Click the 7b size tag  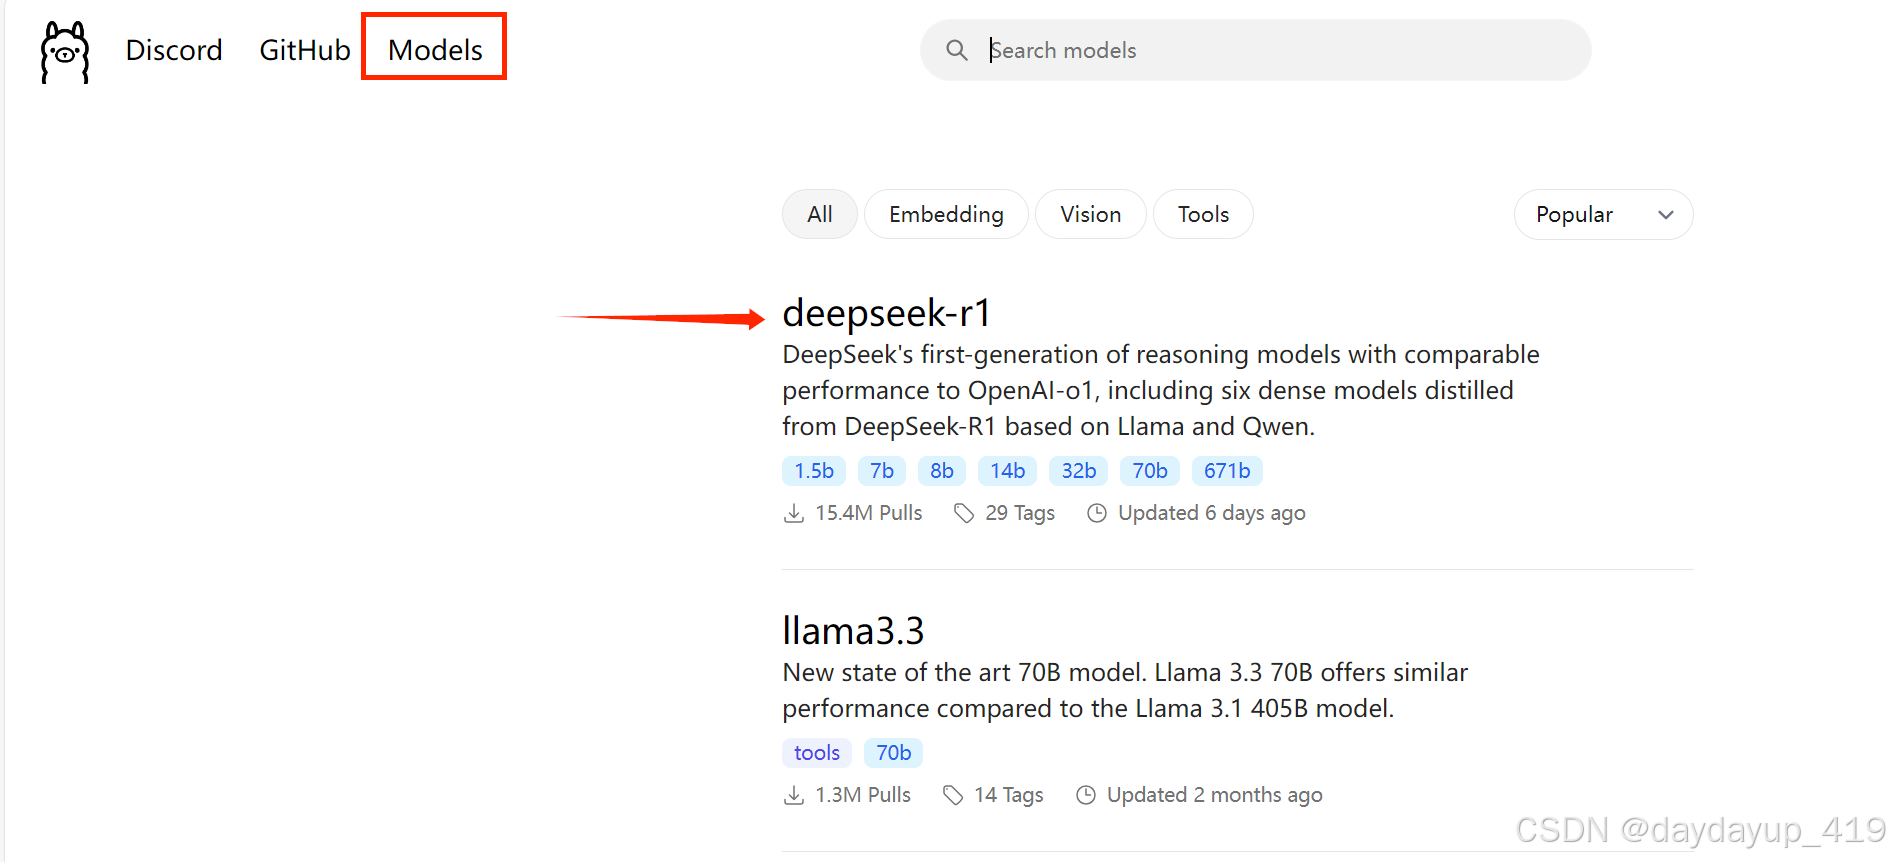[x=882, y=471]
